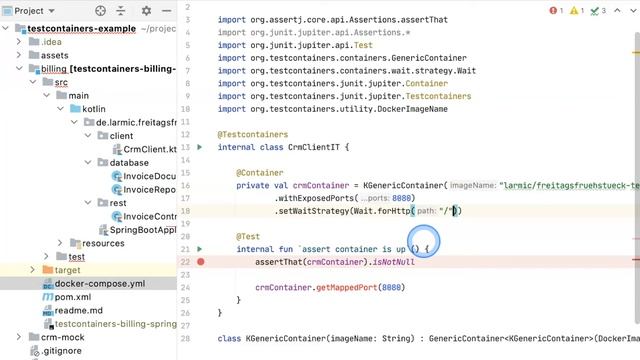Collapse the billing module node
640x360 pixels.
coord(19,69)
